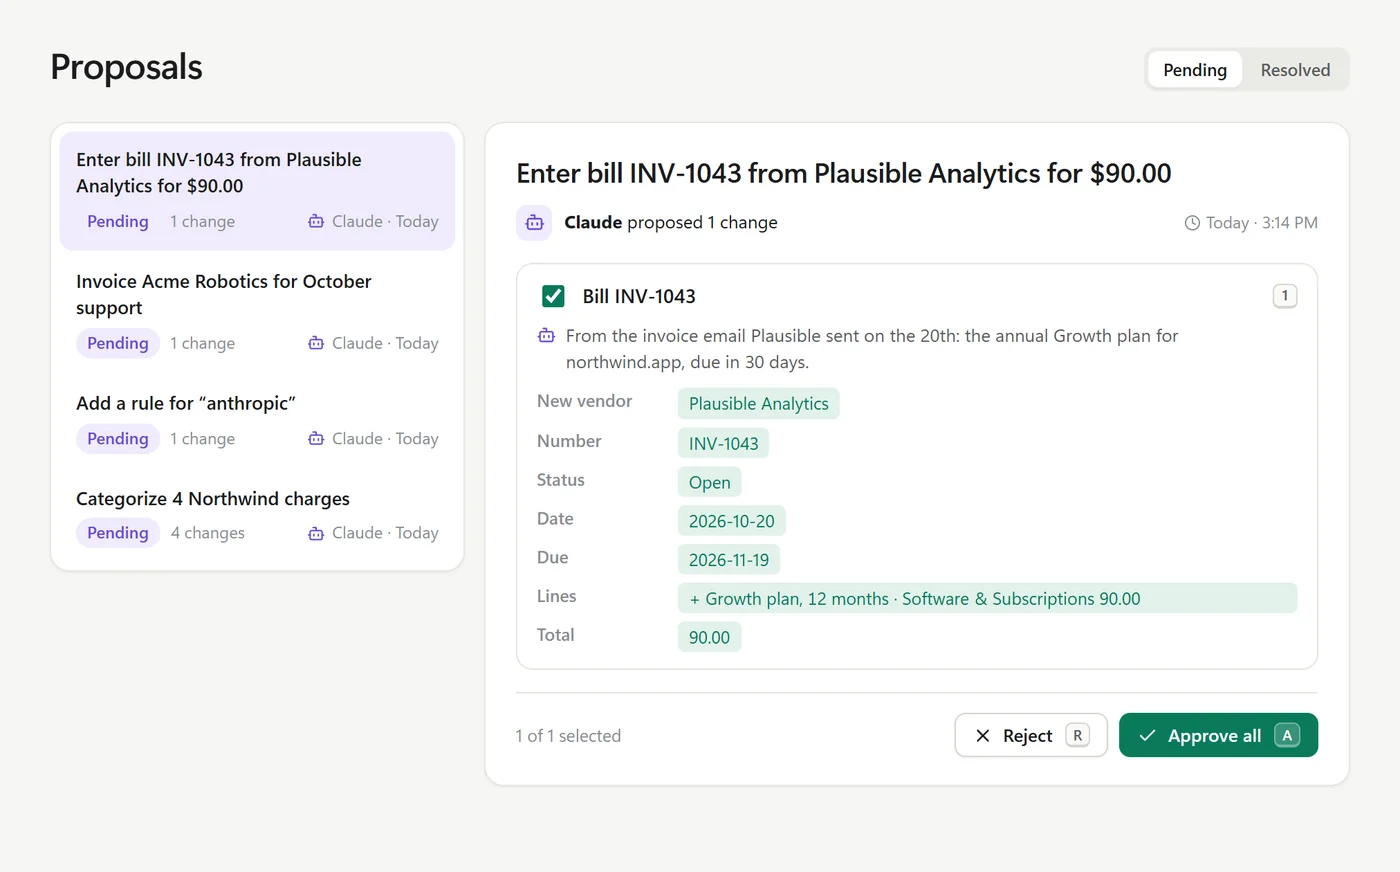The width and height of the screenshot is (1400, 872).
Task: Click the New vendor field label
Action: (x=585, y=401)
